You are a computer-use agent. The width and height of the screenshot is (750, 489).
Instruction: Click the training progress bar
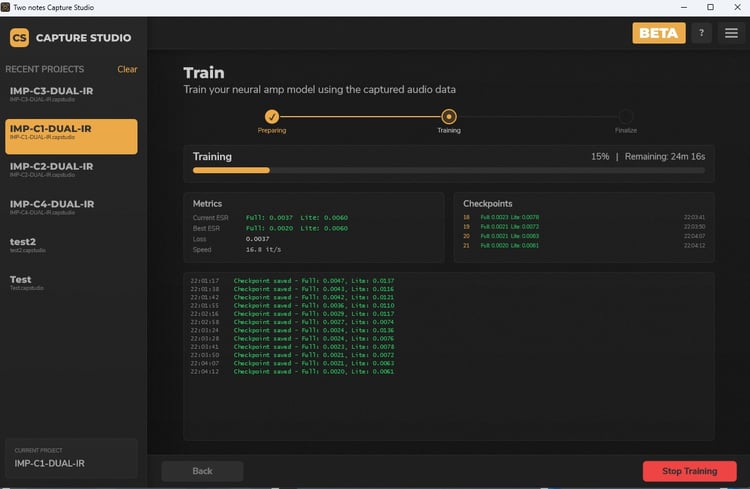pyautogui.click(x=449, y=170)
